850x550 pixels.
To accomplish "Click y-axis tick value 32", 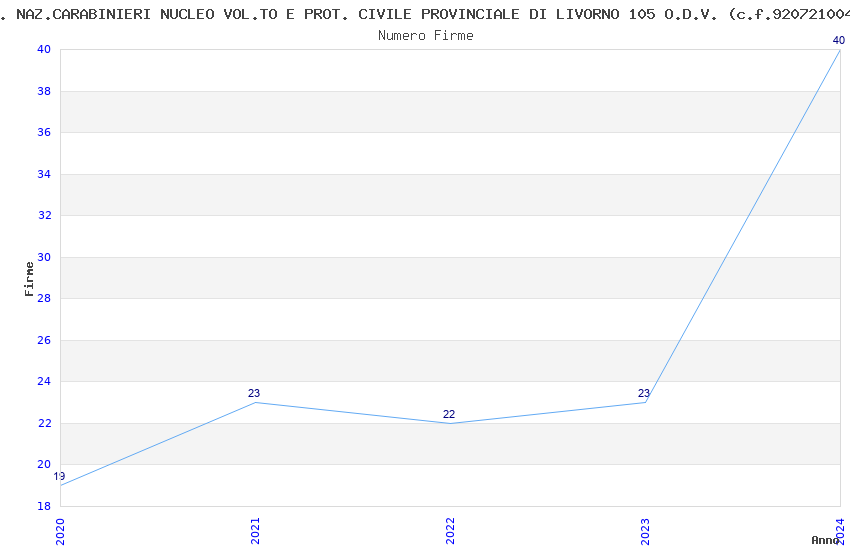I will point(44,215).
